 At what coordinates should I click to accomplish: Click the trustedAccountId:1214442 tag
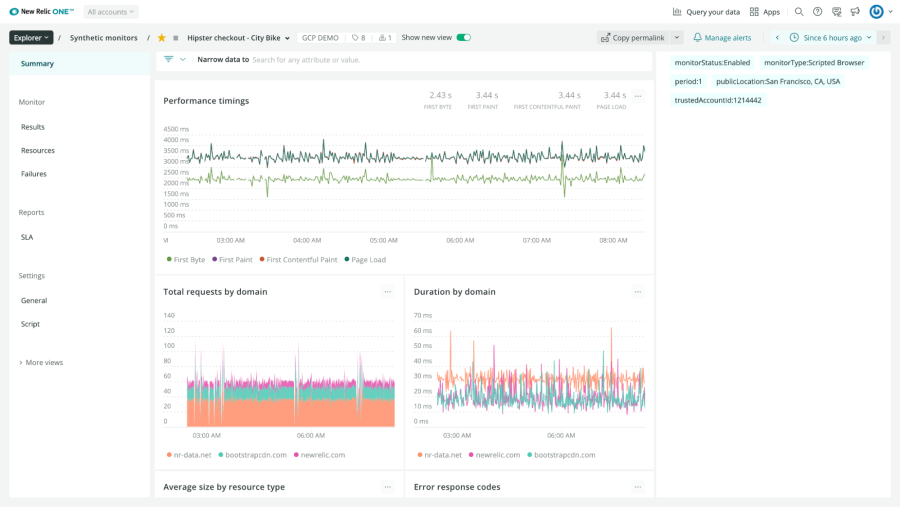click(x=718, y=100)
